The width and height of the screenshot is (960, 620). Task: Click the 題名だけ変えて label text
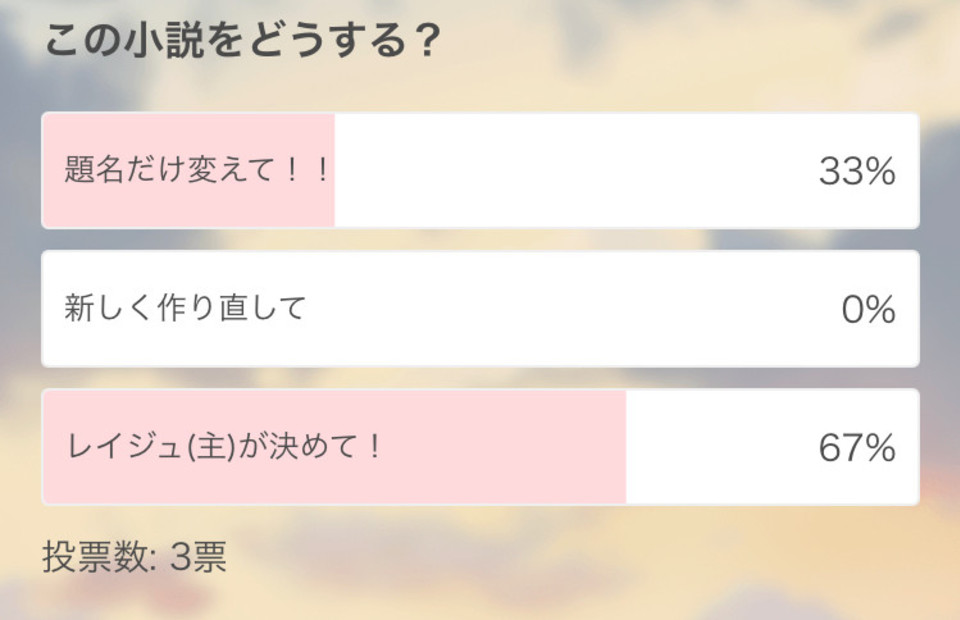pos(169,170)
